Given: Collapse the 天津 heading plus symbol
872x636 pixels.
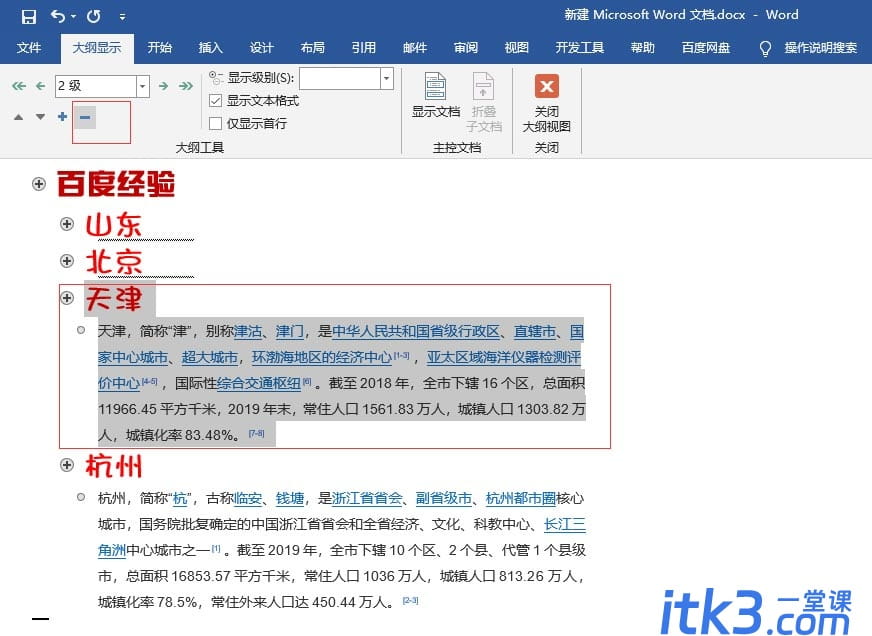Looking at the screenshot, I should pos(67,299).
